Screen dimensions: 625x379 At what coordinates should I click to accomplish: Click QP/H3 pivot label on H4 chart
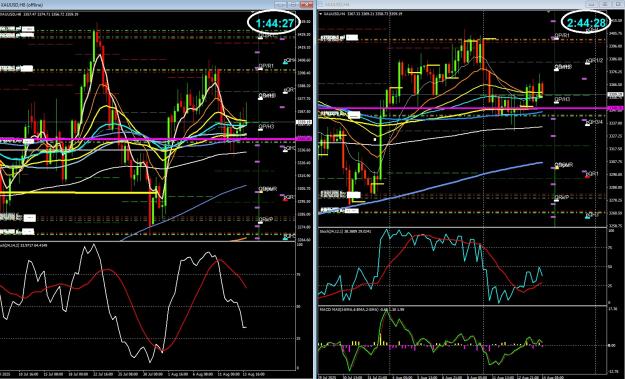(562, 99)
